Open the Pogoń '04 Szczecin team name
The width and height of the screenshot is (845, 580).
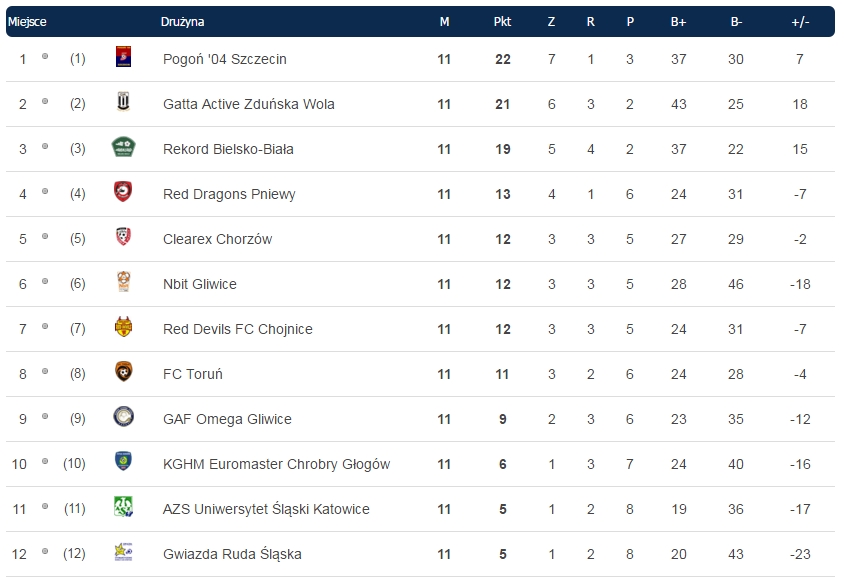[x=224, y=59]
